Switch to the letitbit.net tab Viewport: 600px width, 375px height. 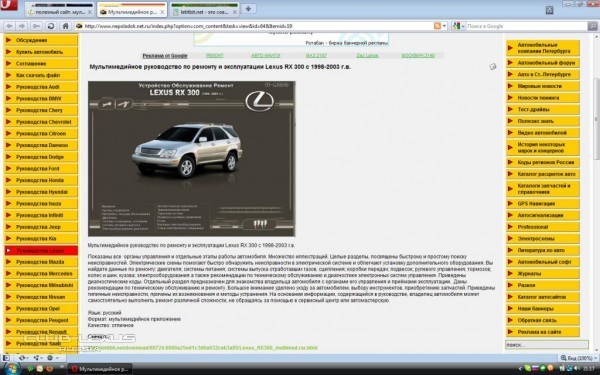pyautogui.click(x=204, y=11)
